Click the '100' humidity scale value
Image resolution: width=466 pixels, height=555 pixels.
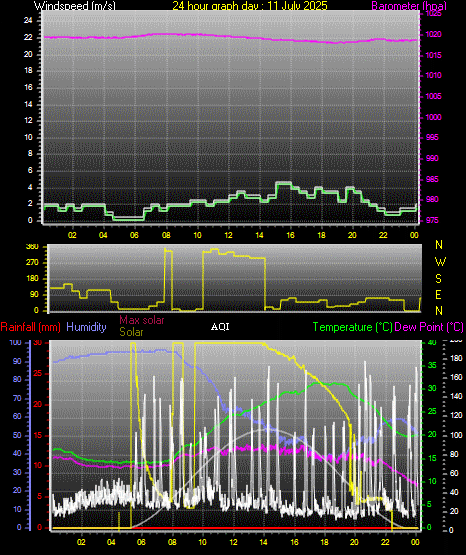click(15, 343)
